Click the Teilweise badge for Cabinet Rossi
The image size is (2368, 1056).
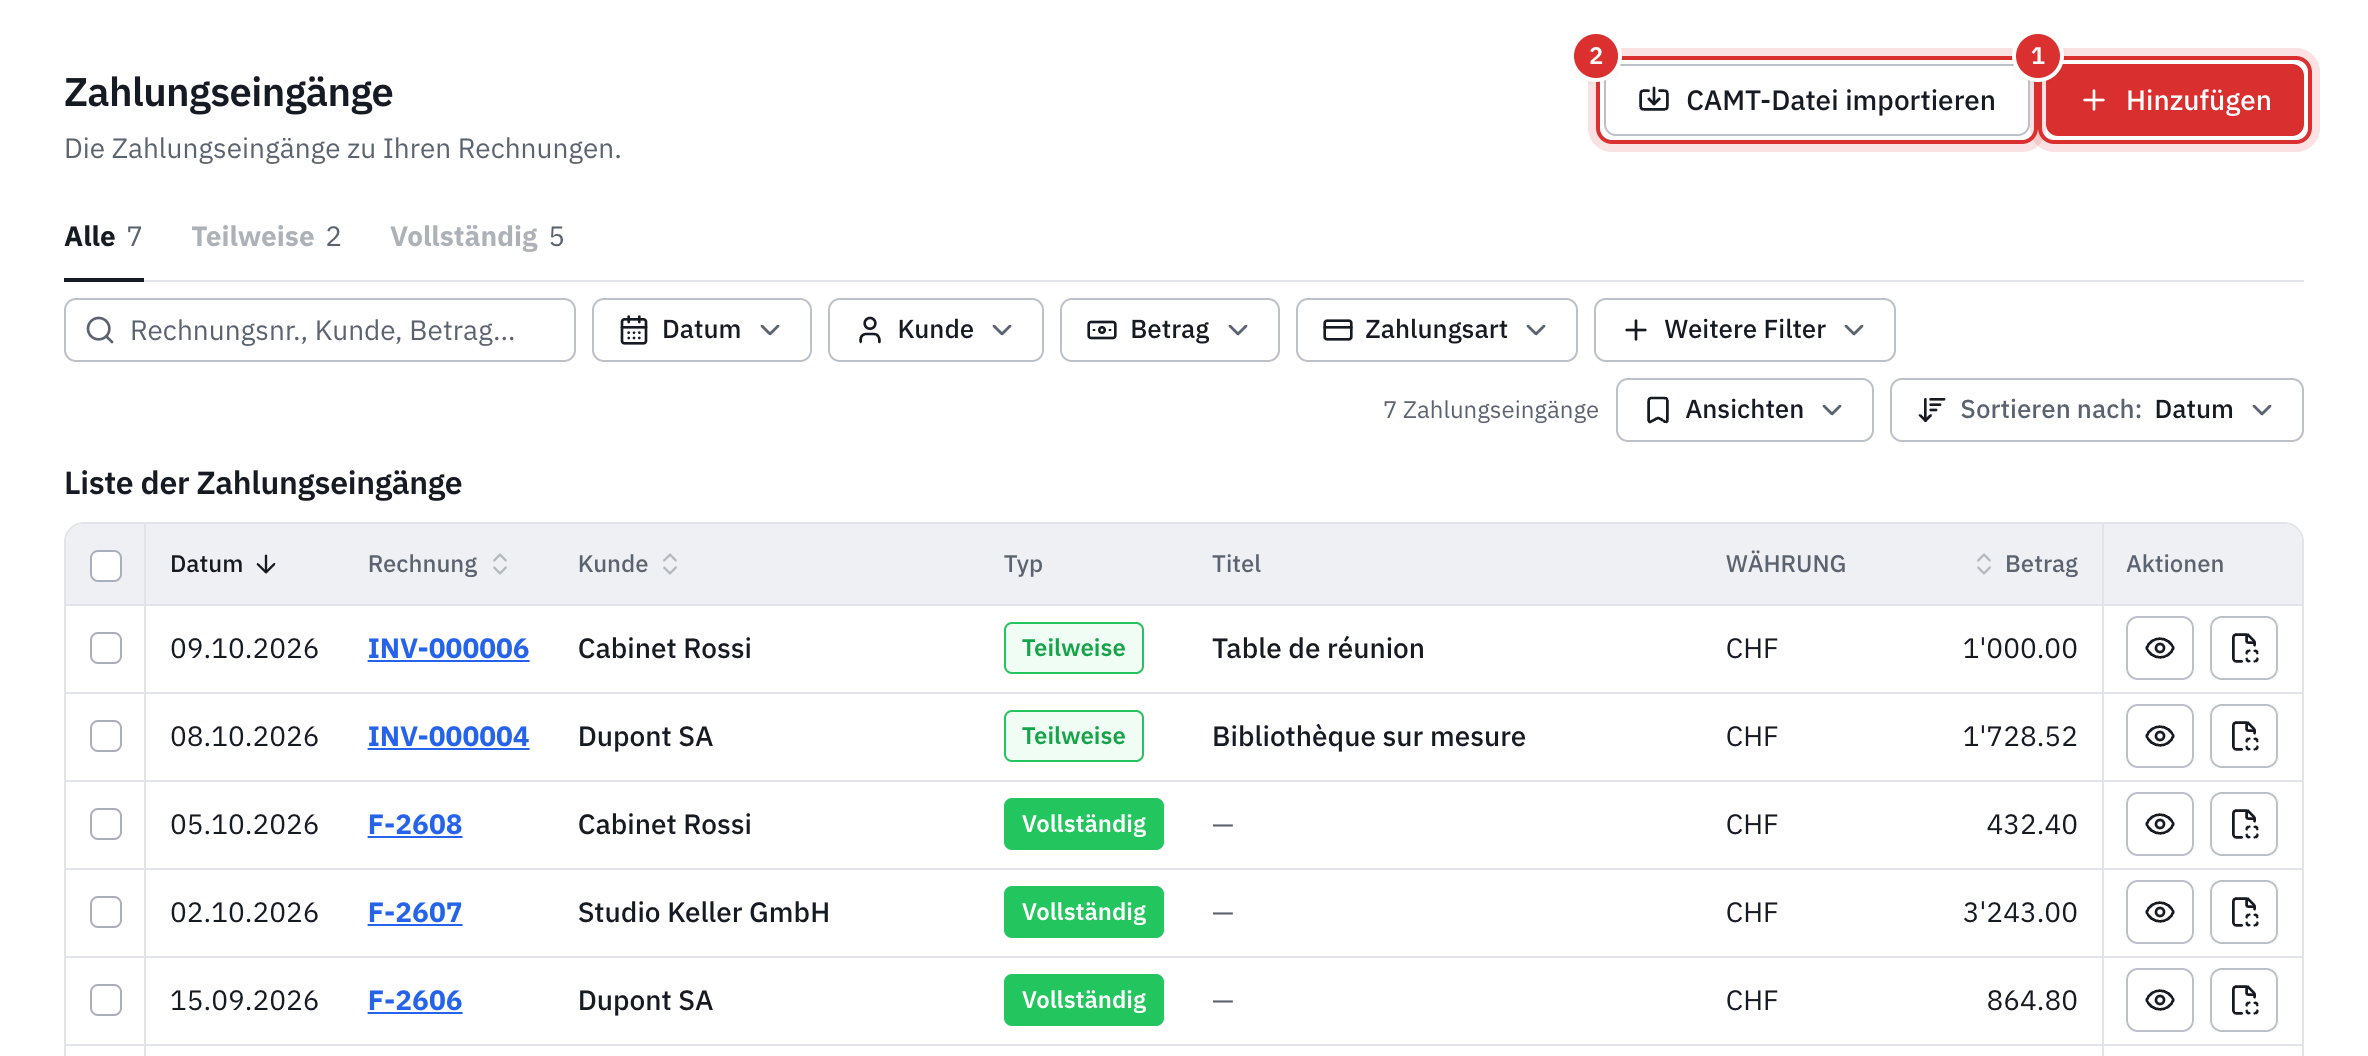click(1073, 648)
